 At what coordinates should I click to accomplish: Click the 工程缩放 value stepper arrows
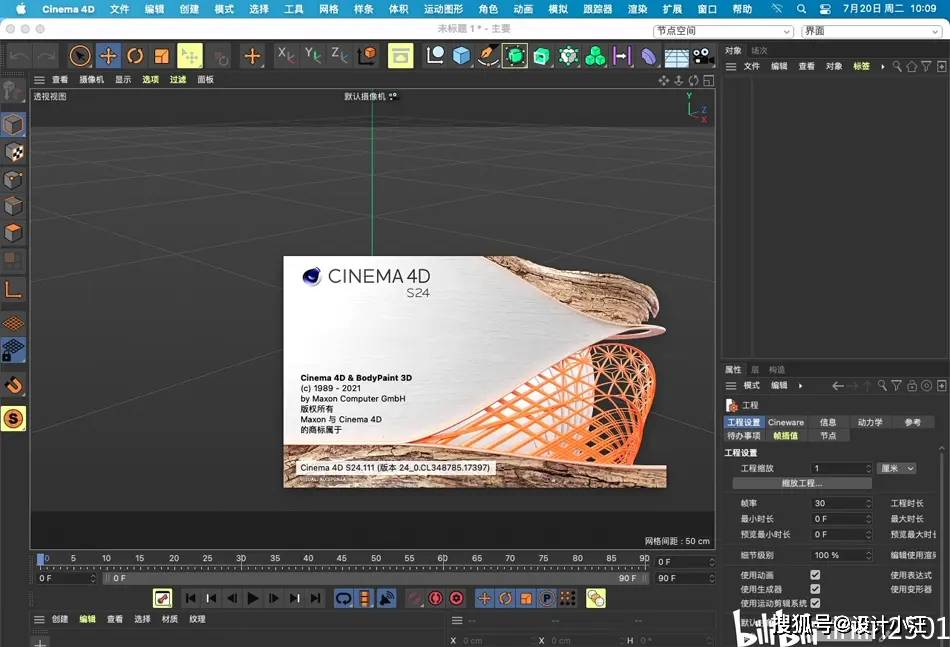pos(868,468)
